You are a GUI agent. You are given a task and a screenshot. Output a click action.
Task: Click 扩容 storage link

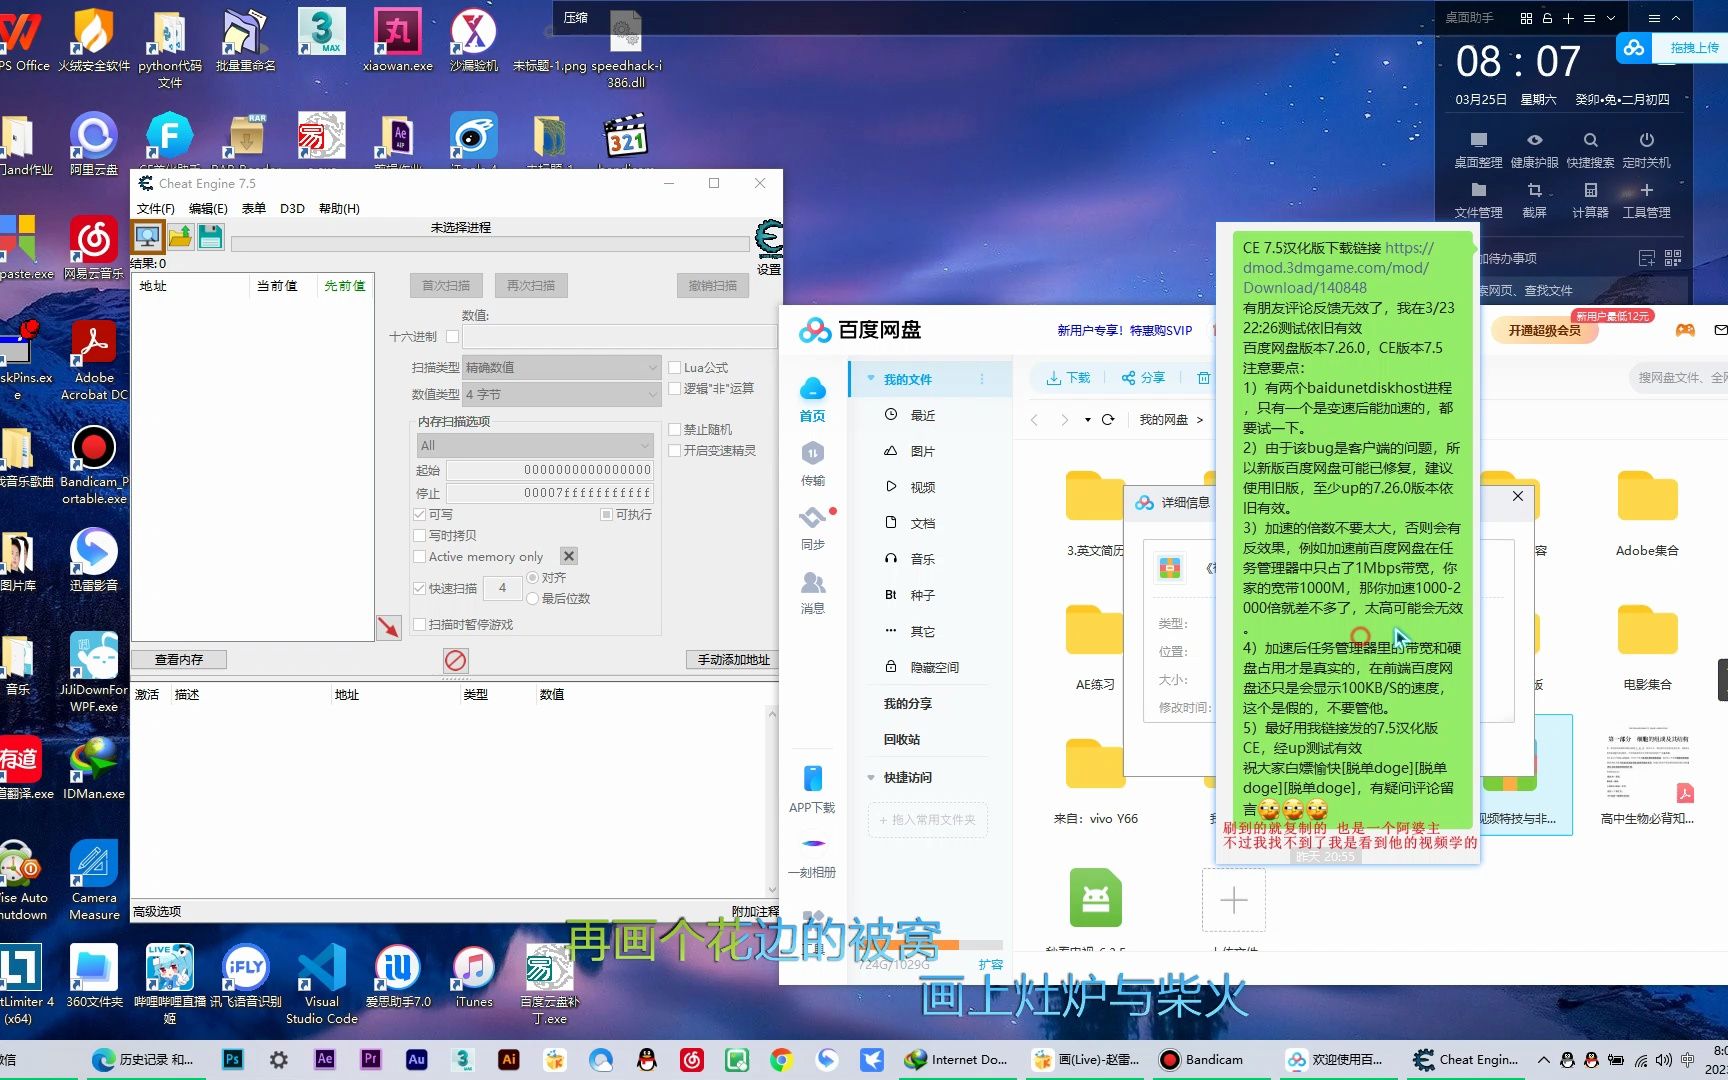point(991,965)
